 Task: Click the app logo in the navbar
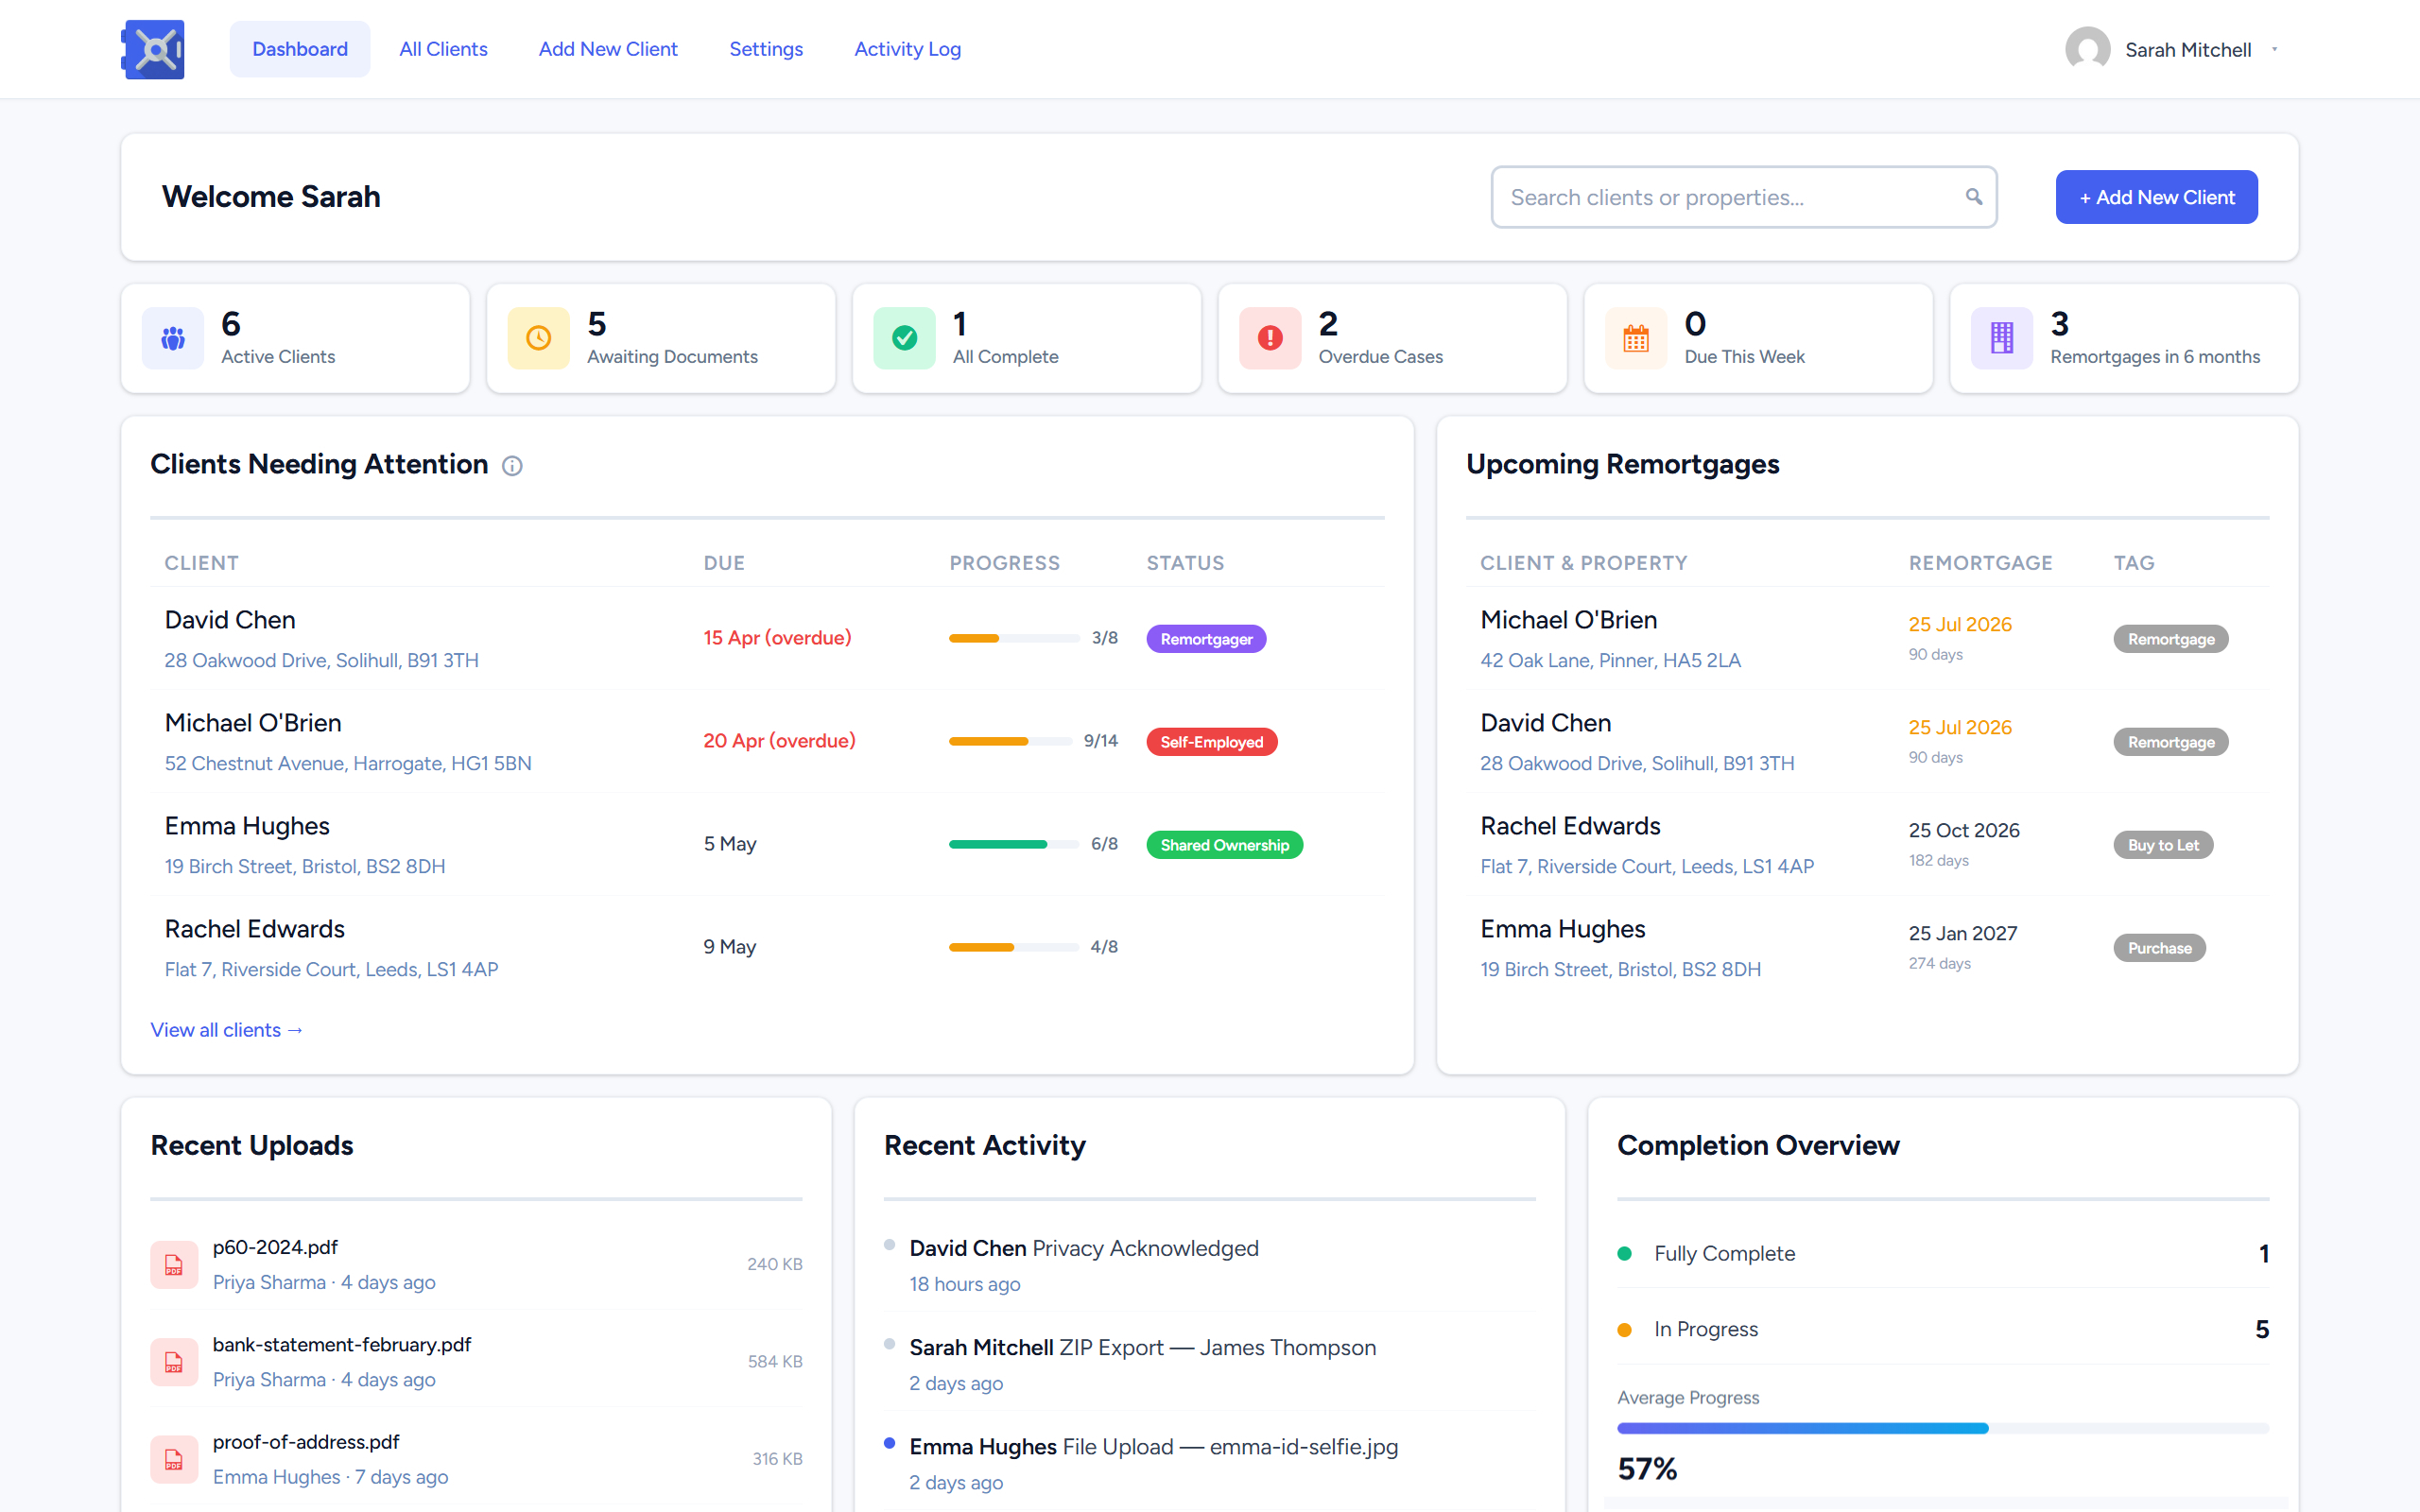[x=153, y=49]
